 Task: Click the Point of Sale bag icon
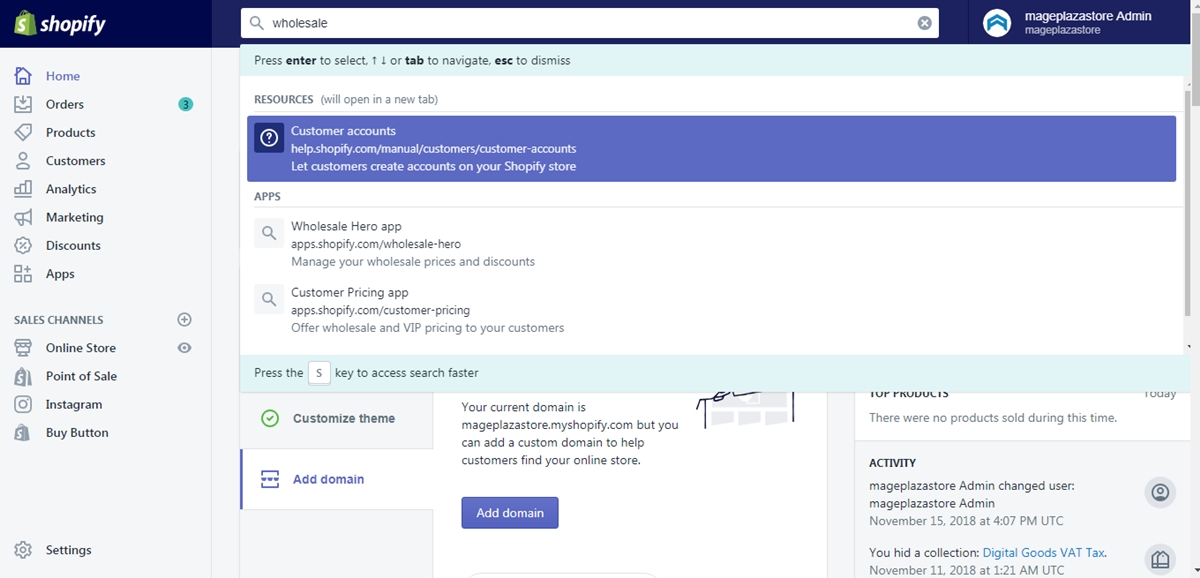pyautogui.click(x=23, y=376)
